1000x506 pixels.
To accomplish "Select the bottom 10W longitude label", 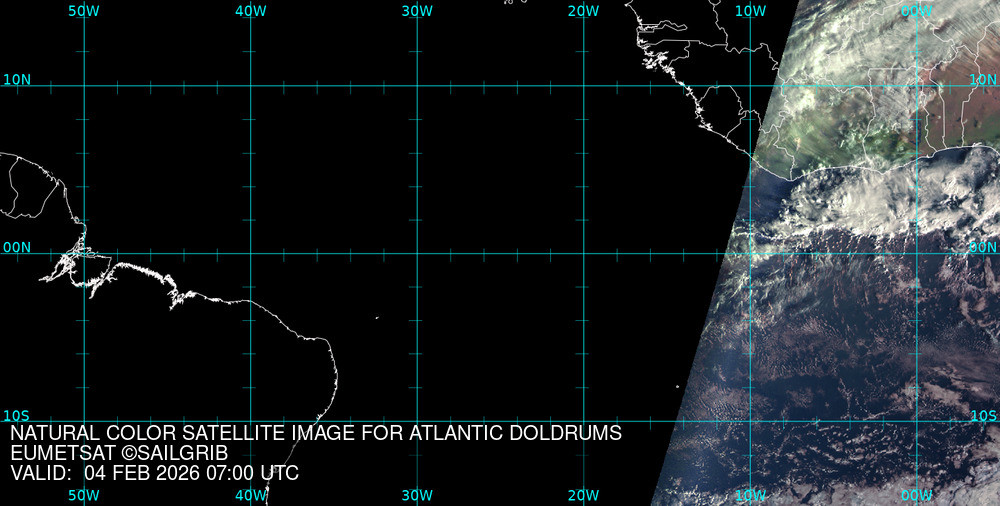I will tap(750, 495).
